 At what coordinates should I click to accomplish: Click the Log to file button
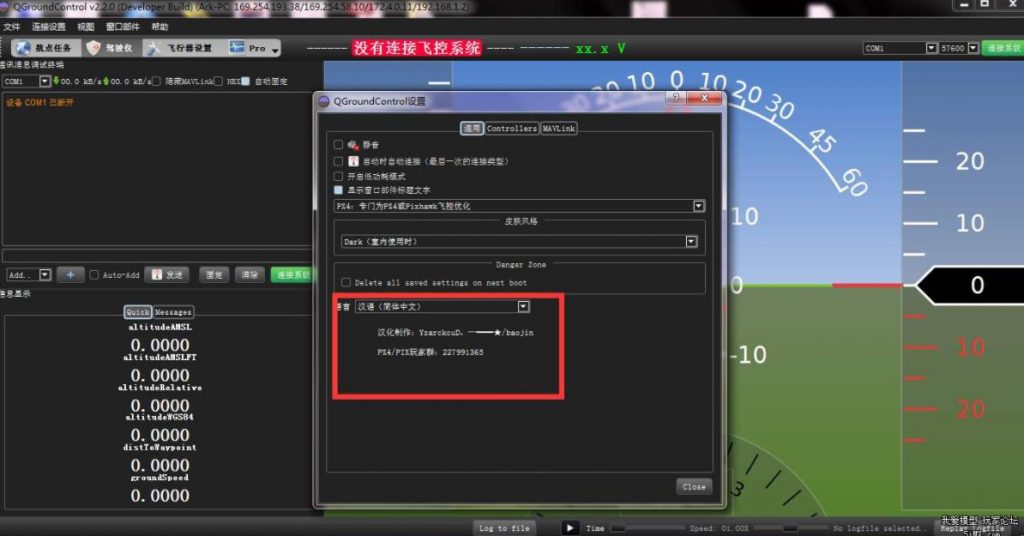[x=504, y=528]
